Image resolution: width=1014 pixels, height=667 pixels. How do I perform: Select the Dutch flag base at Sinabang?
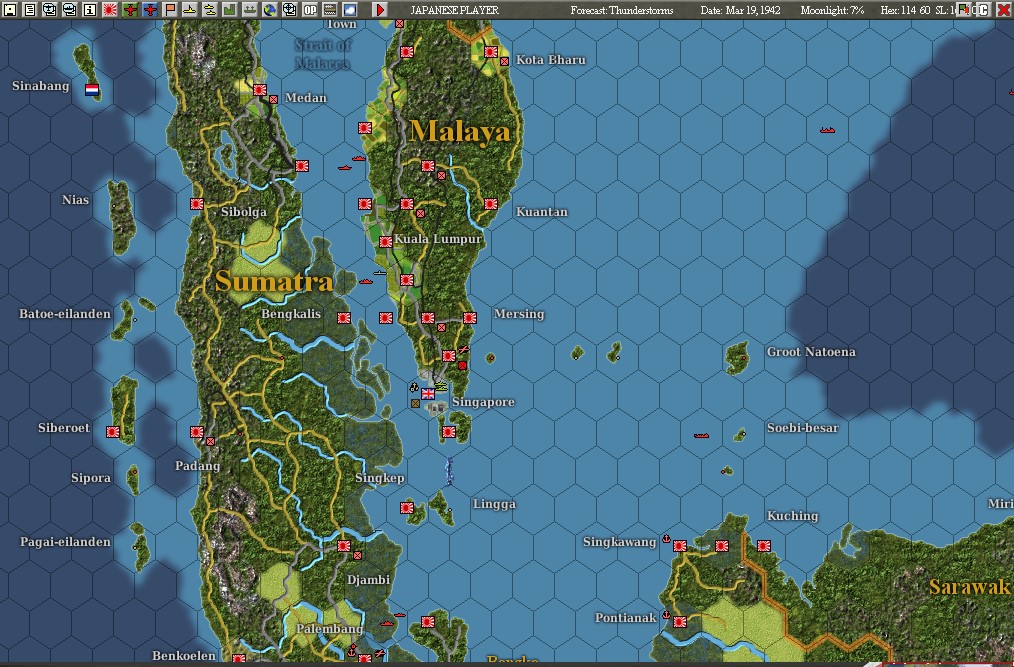point(92,89)
